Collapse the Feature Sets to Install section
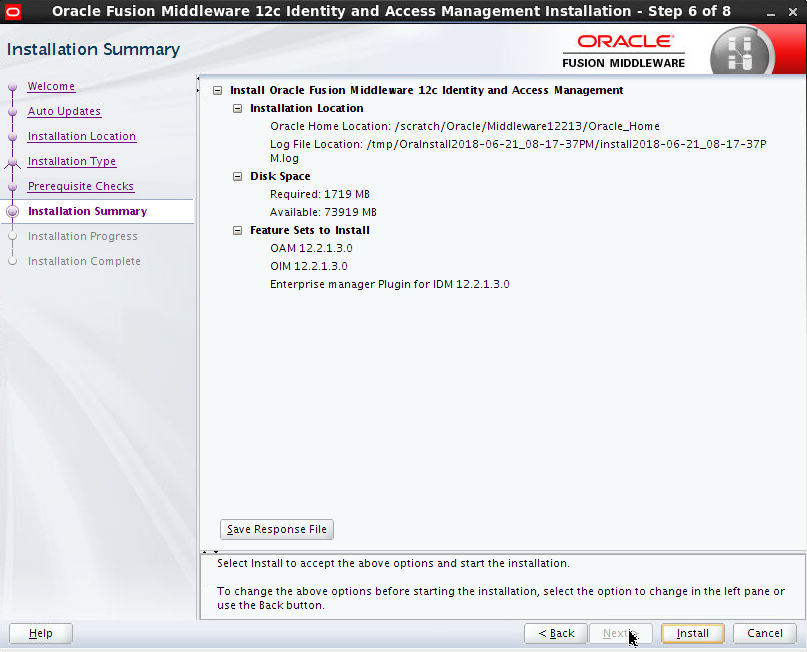This screenshot has width=807, height=652. pos(237,231)
